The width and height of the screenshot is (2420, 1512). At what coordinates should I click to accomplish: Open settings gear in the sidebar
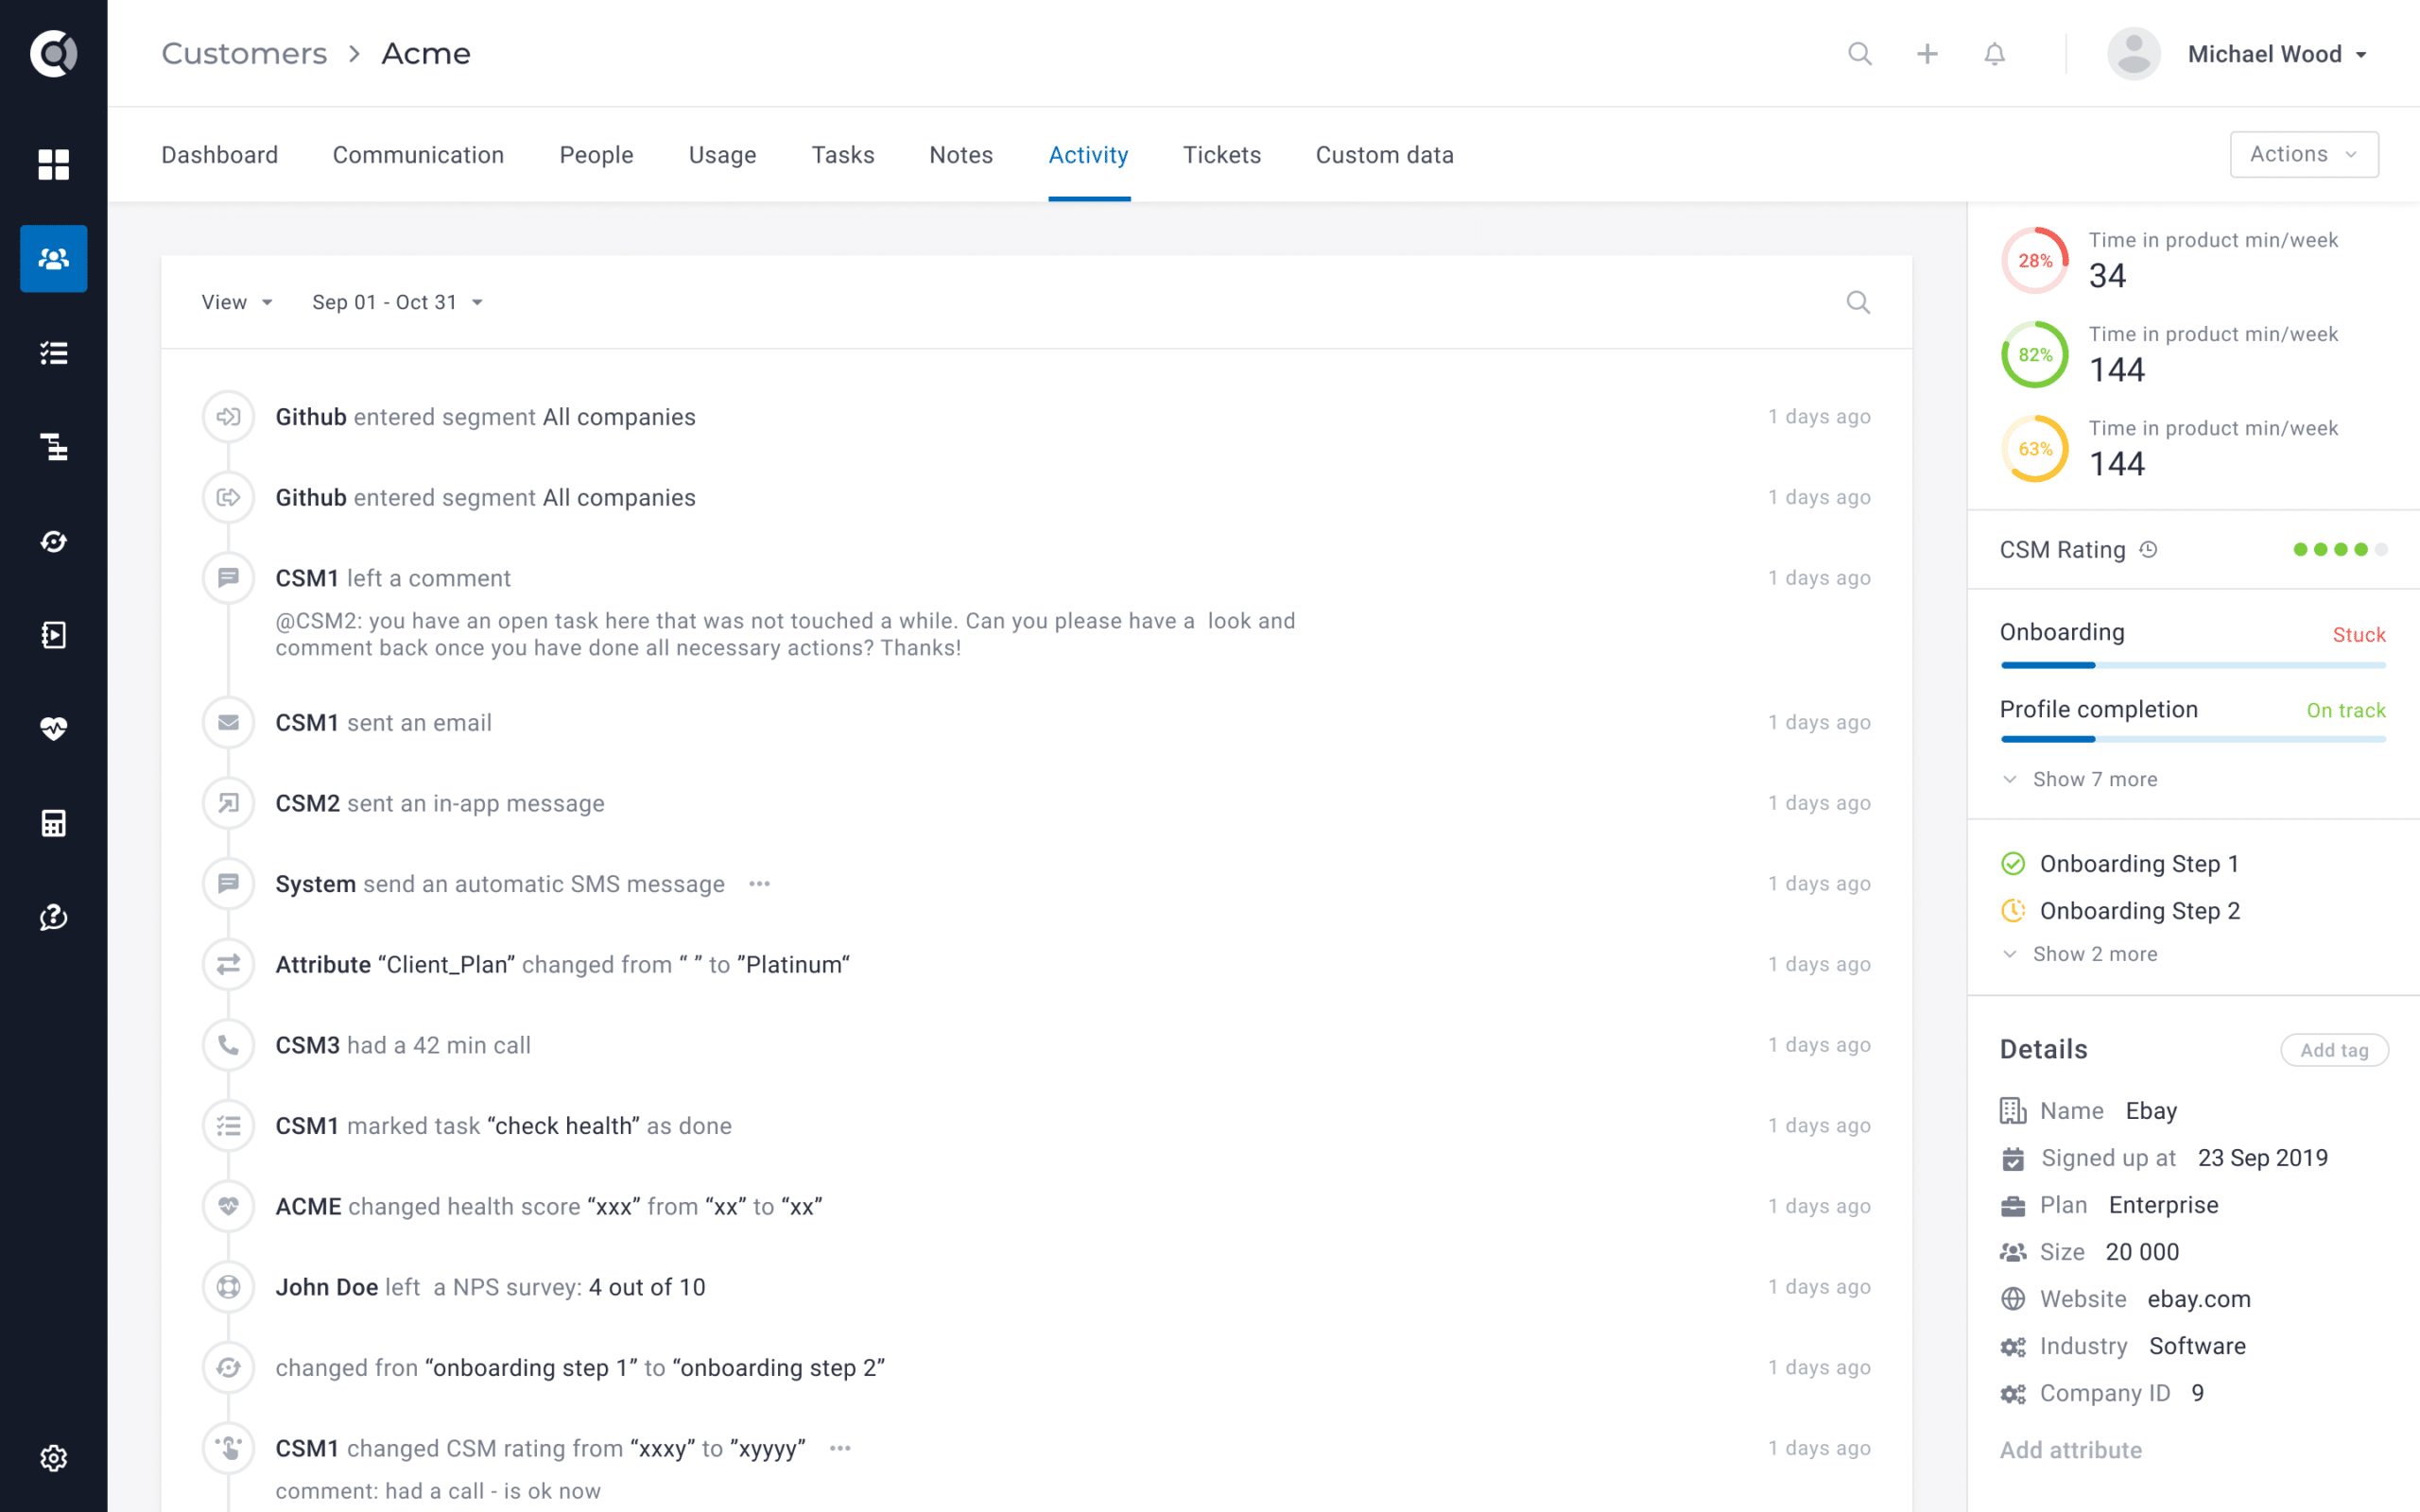[x=53, y=1458]
